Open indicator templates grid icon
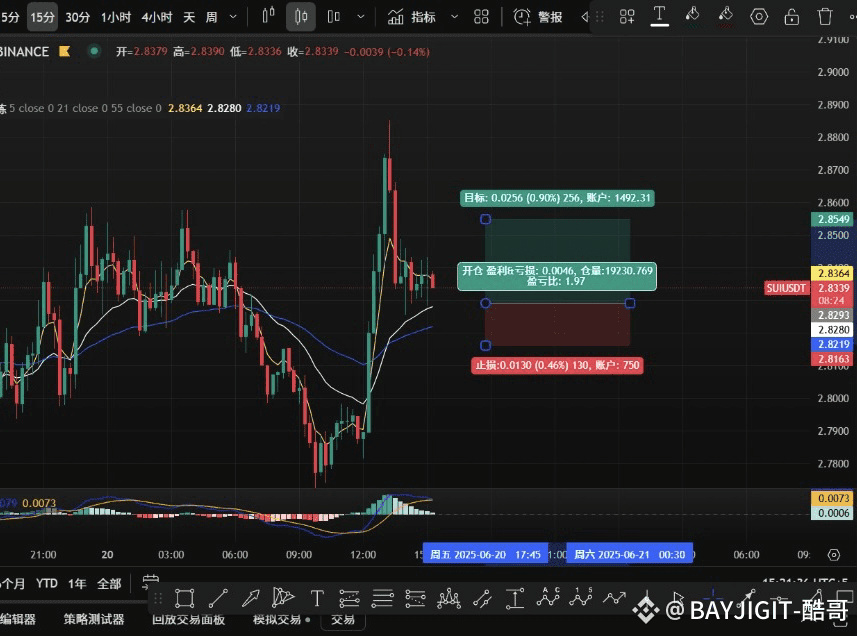Image resolution: width=857 pixels, height=636 pixels. tap(481, 17)
